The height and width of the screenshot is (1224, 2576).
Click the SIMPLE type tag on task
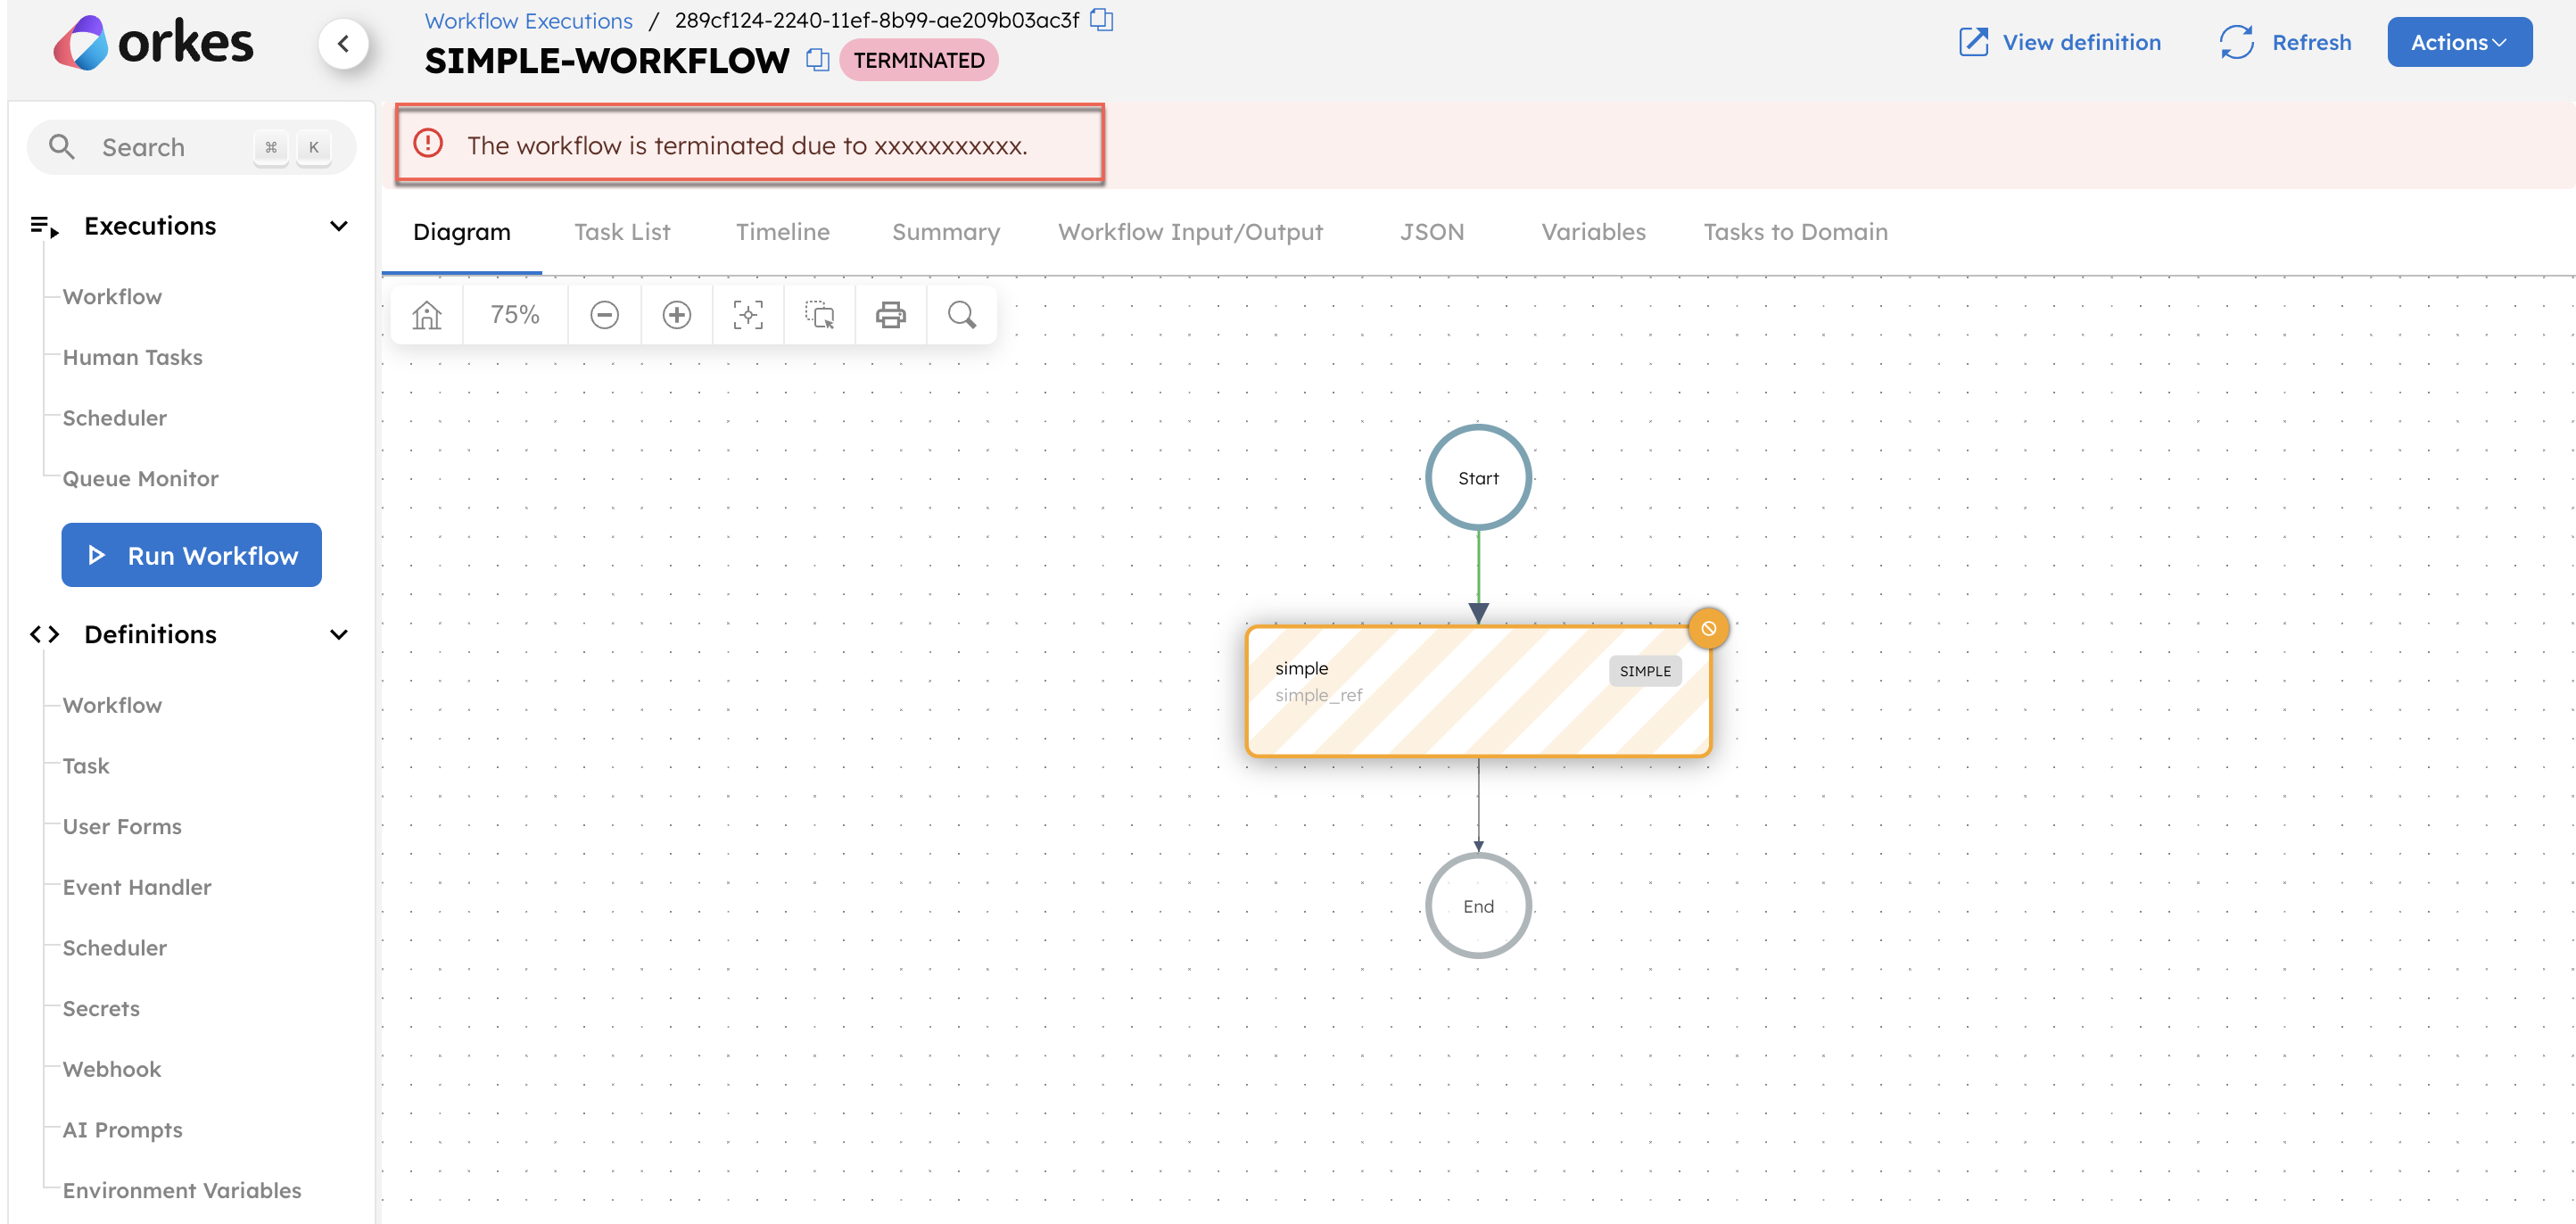pyautogui.click(x=1645, y=670)
